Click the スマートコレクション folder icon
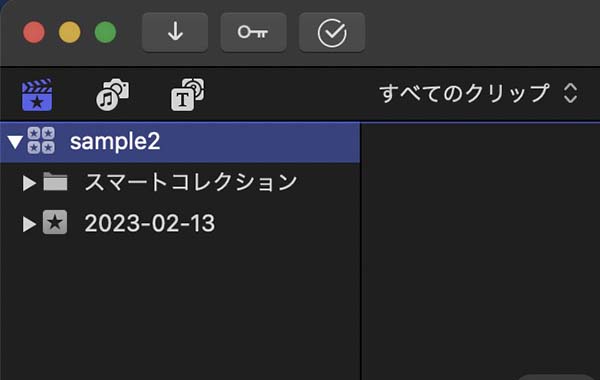 click(x=55, y=181)
